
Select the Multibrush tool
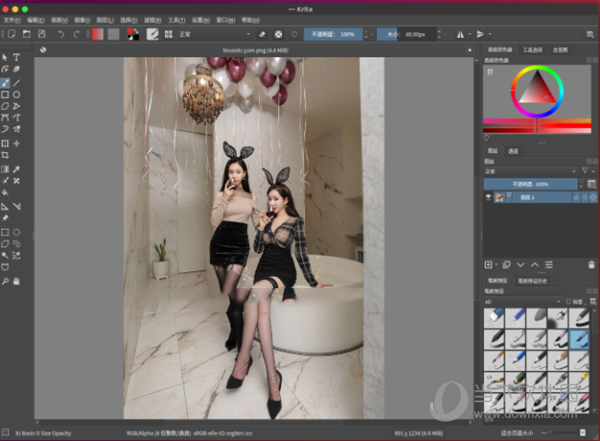[x=16, y=129]
